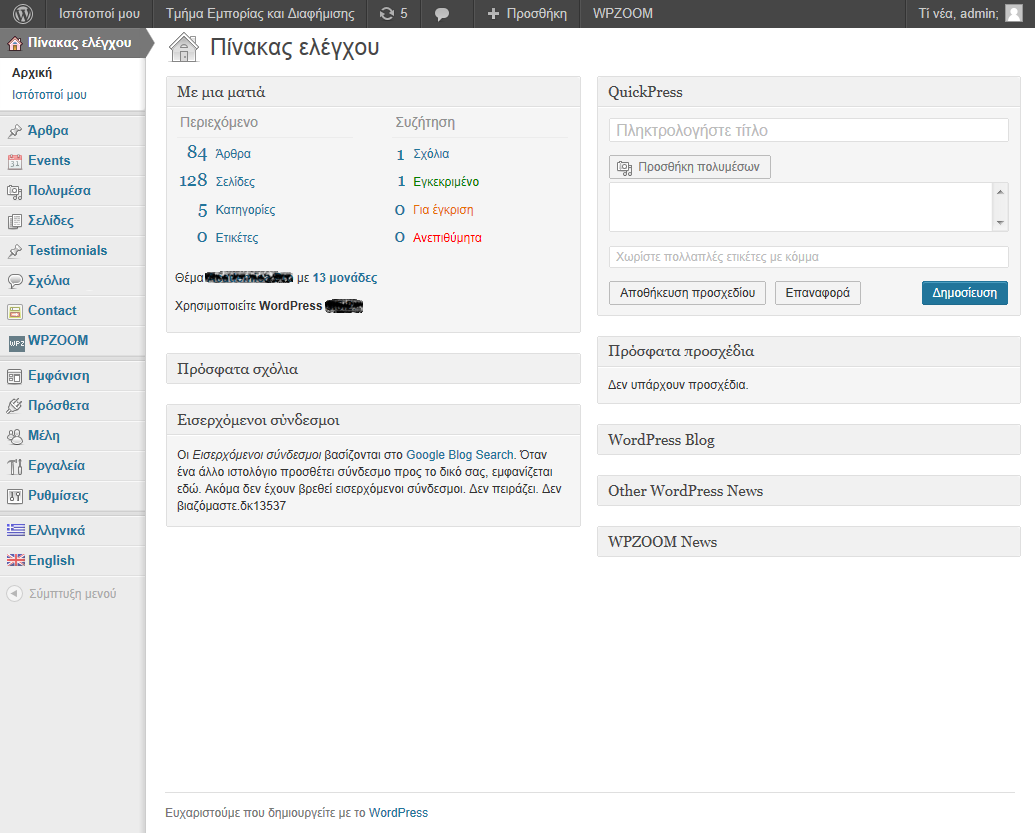The image size is (1035, 833).
Task: Open Τμήμα Εμπορίας και Διαφήμισης site menu
Action: coord(260,13)
